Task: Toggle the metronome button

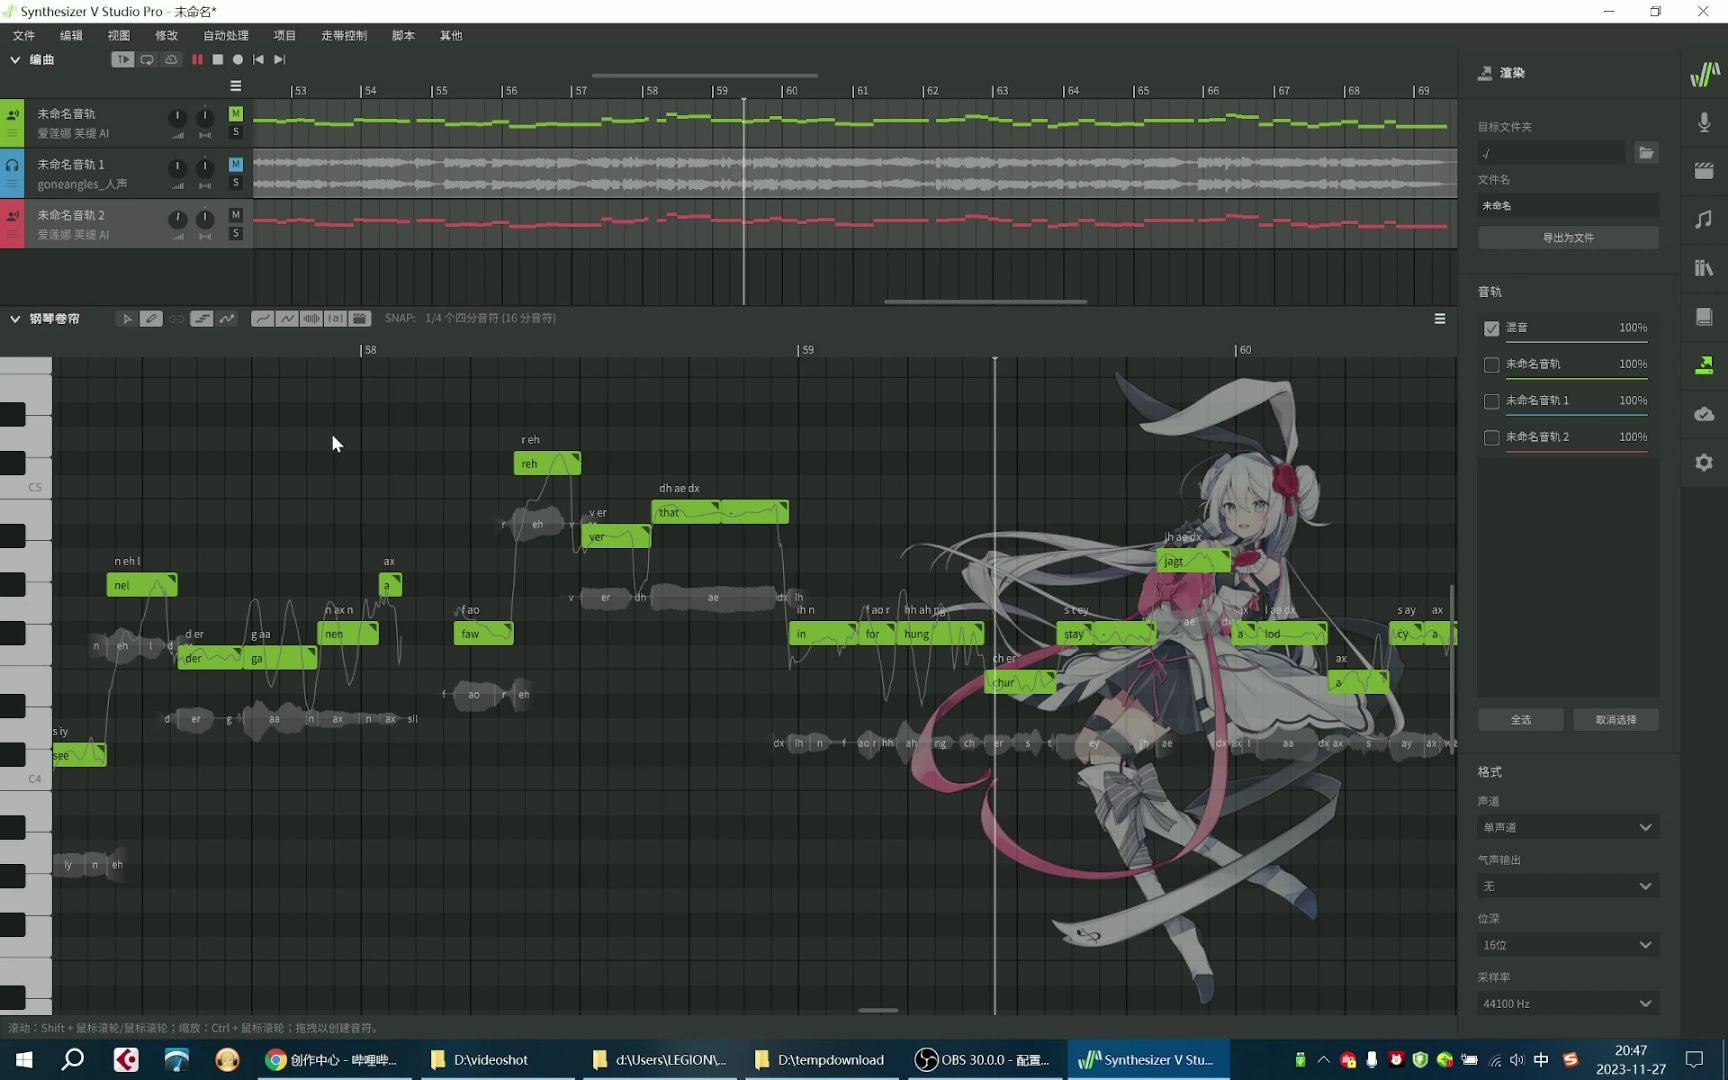Action: tap(171, 60)
